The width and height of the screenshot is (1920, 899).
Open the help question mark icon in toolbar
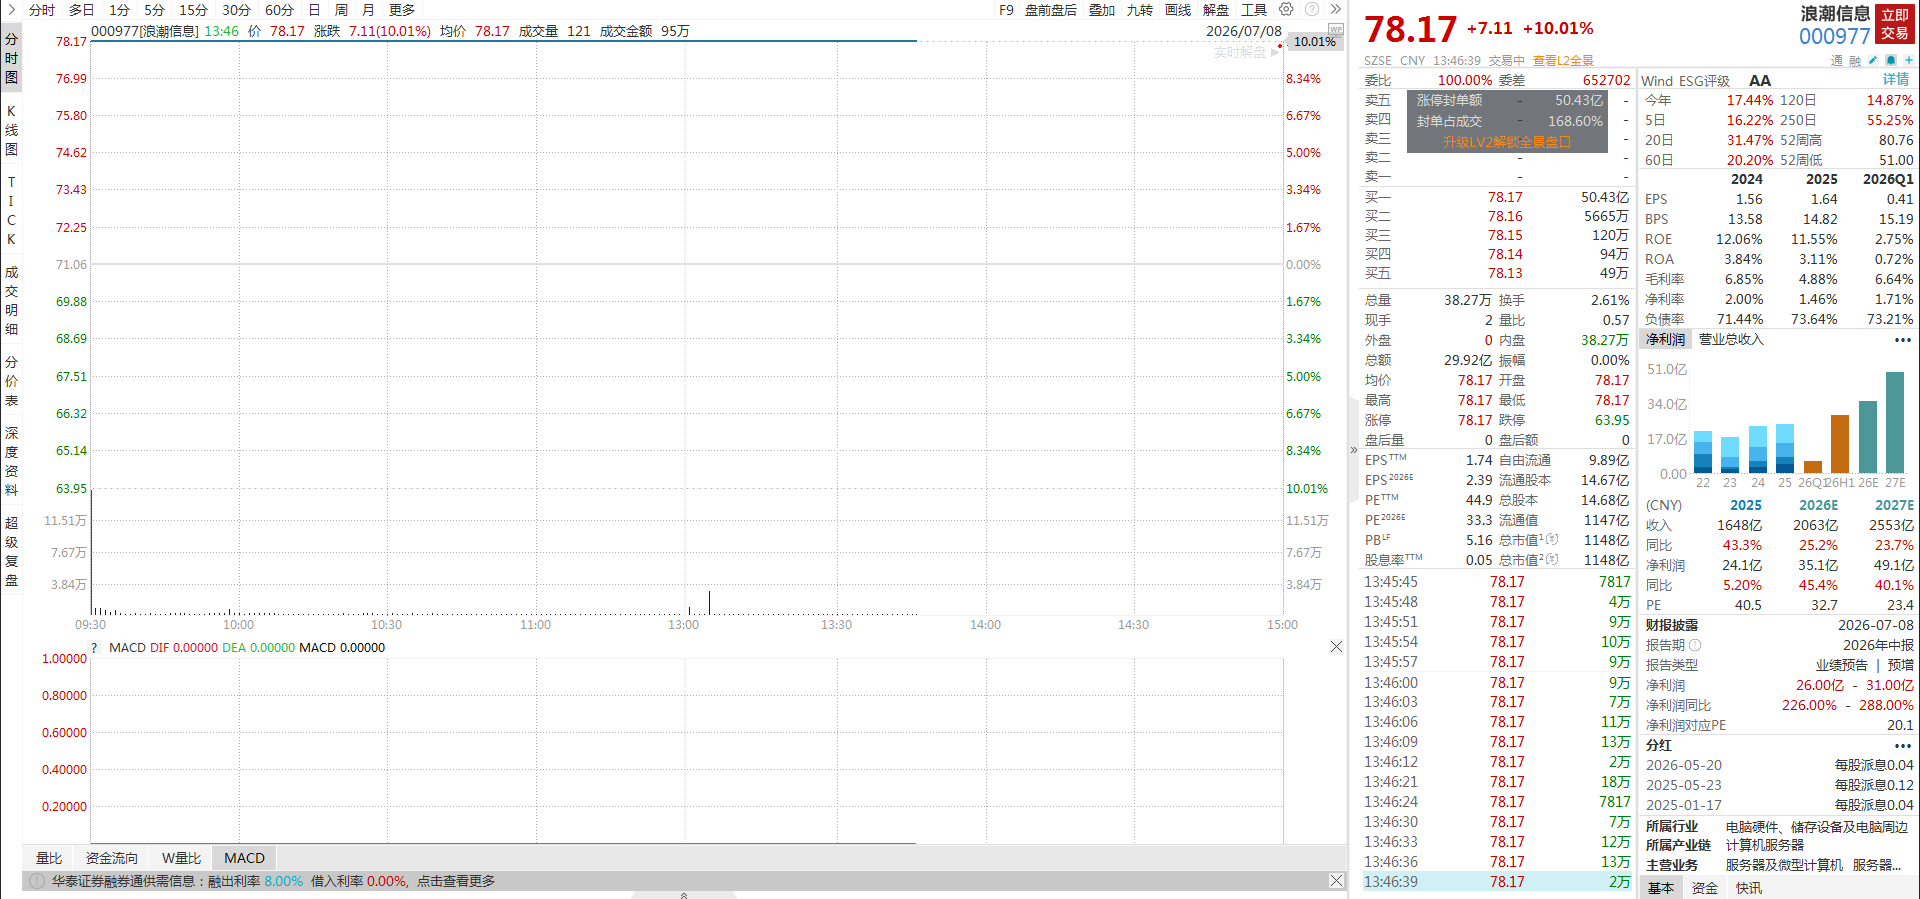tap(1312, 9)
